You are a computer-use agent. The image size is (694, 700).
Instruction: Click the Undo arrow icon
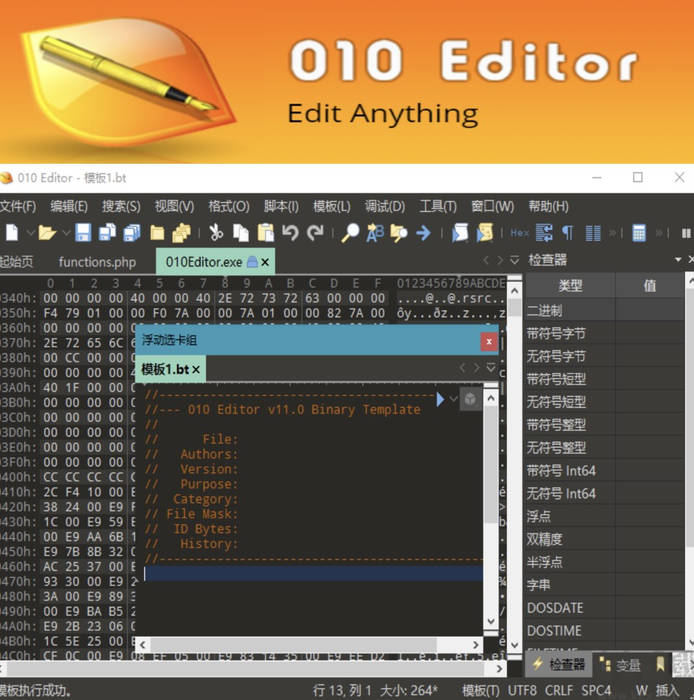point(290,233)
